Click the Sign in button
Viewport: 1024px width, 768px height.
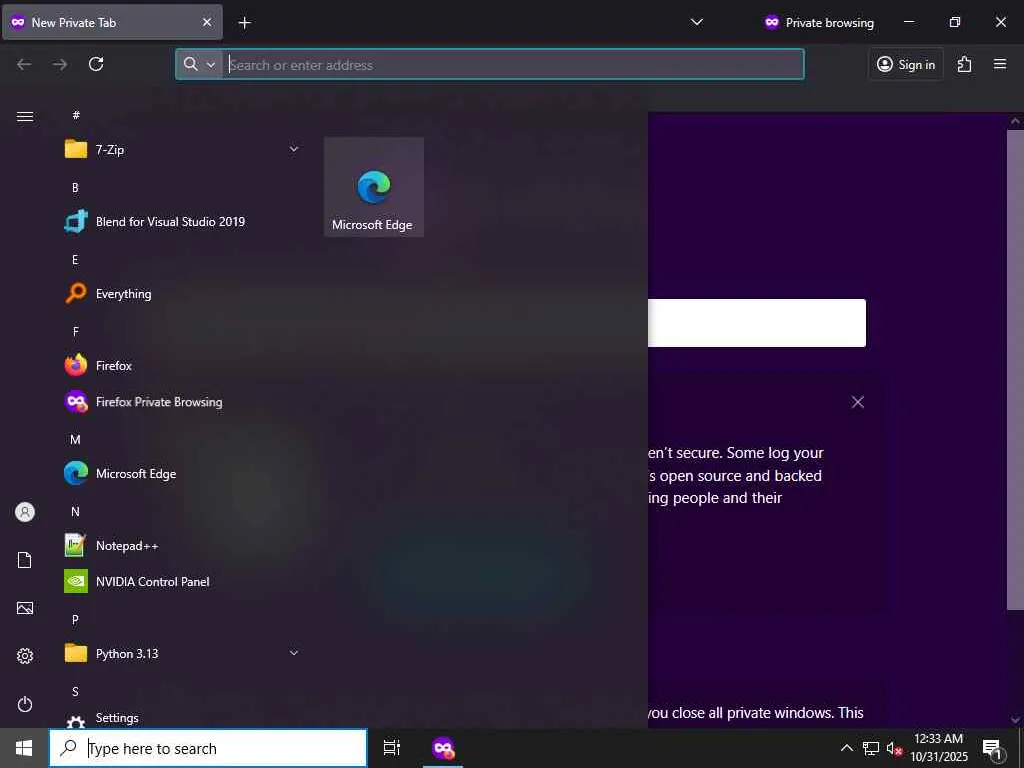(906, 64)
